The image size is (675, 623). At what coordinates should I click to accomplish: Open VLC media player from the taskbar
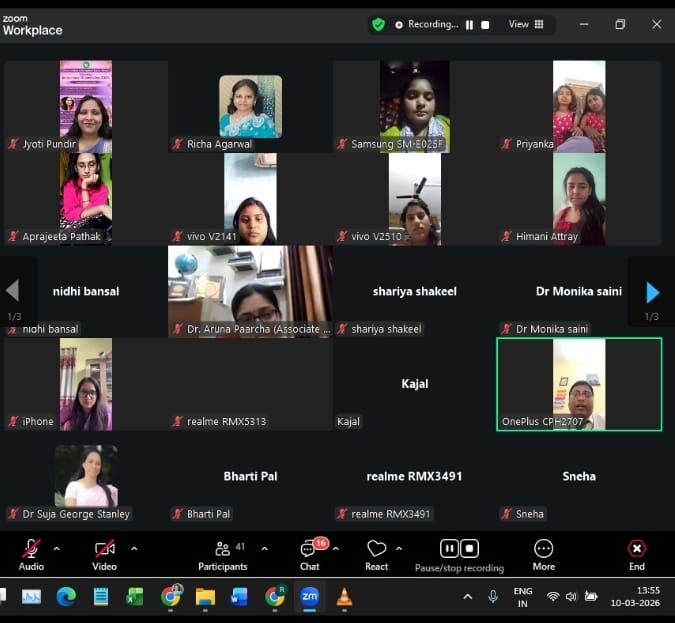pos(344,597)
